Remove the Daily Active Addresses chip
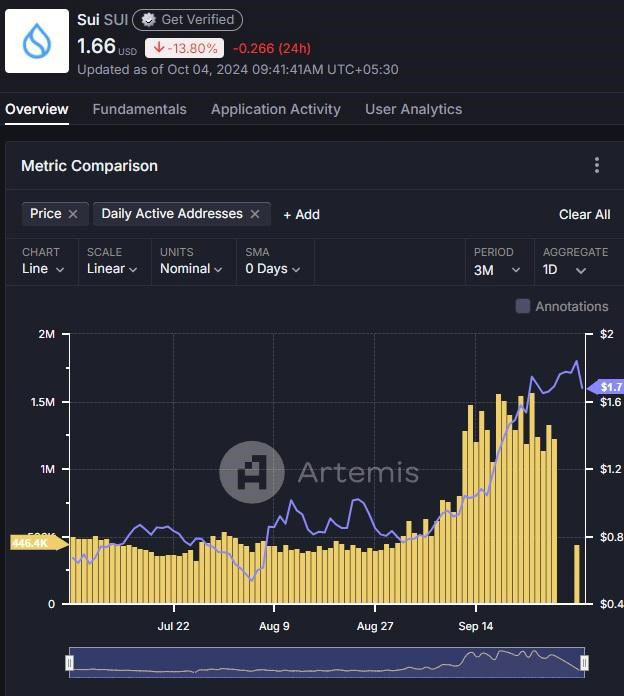 click(x=255, y=214)
